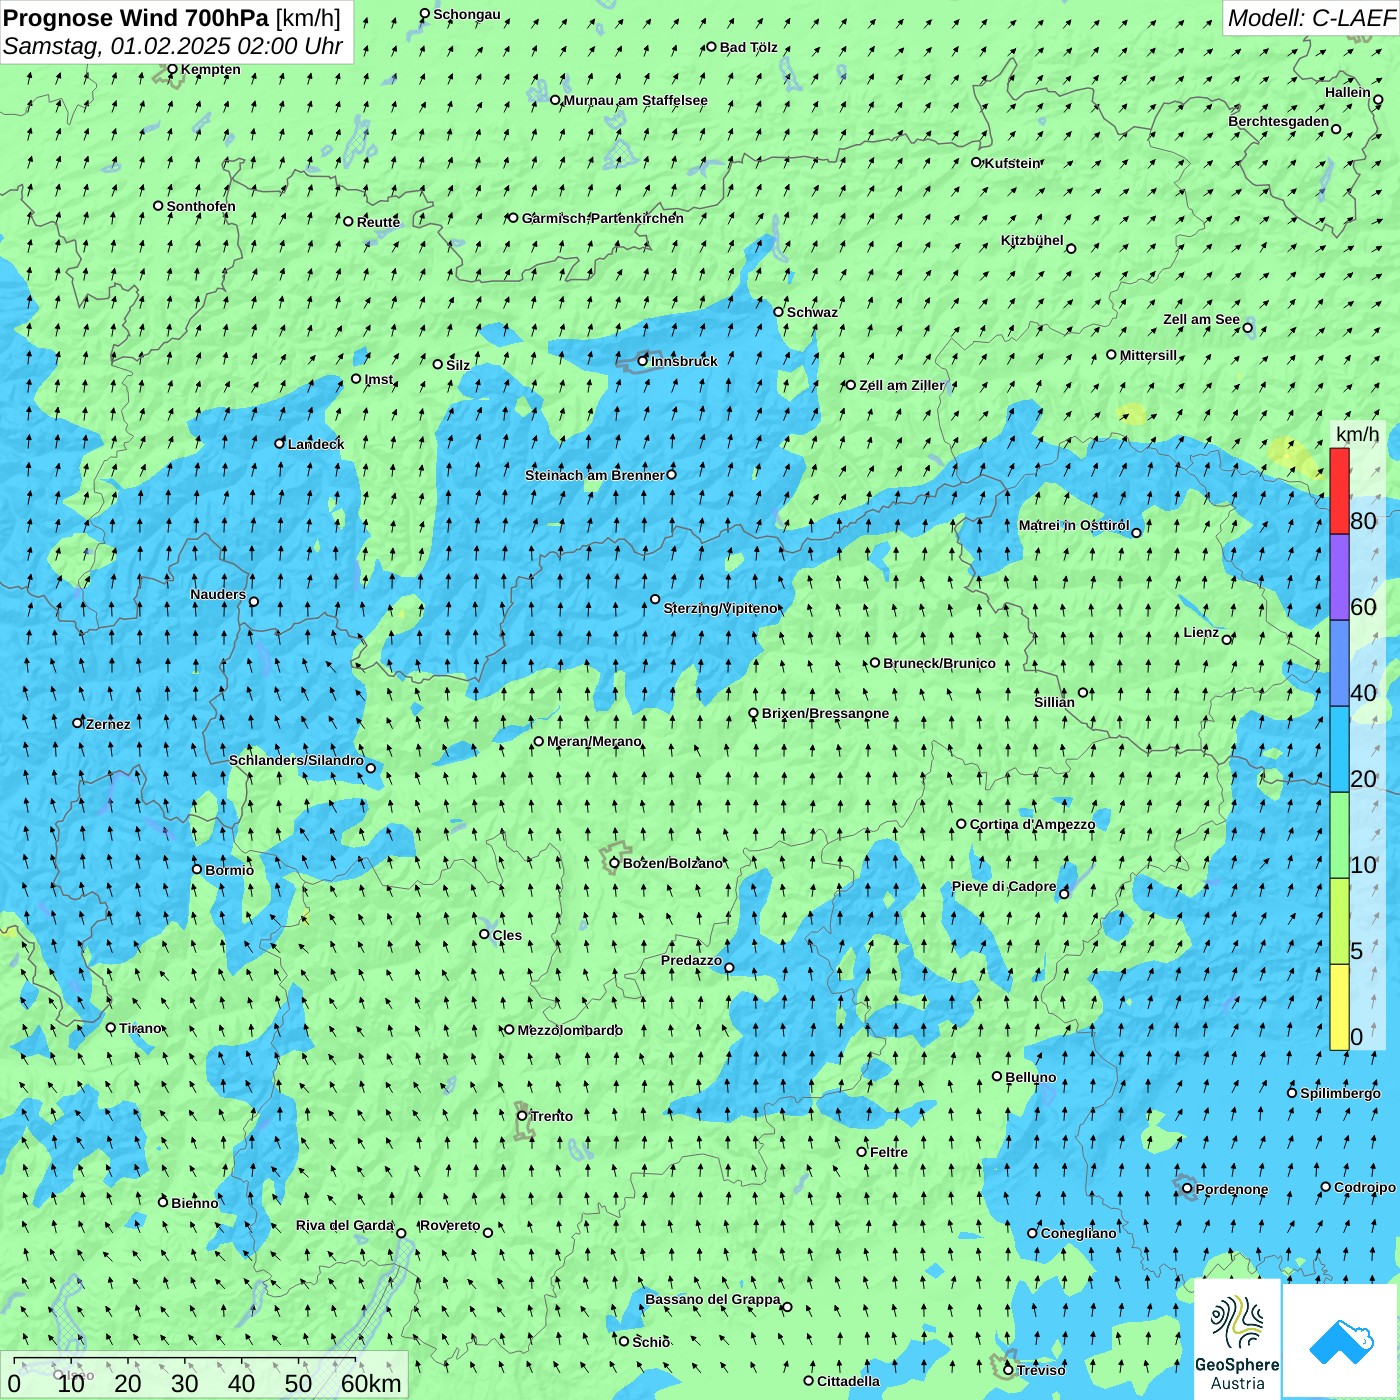Click the Cles city marker

click(x=485, y=934)
